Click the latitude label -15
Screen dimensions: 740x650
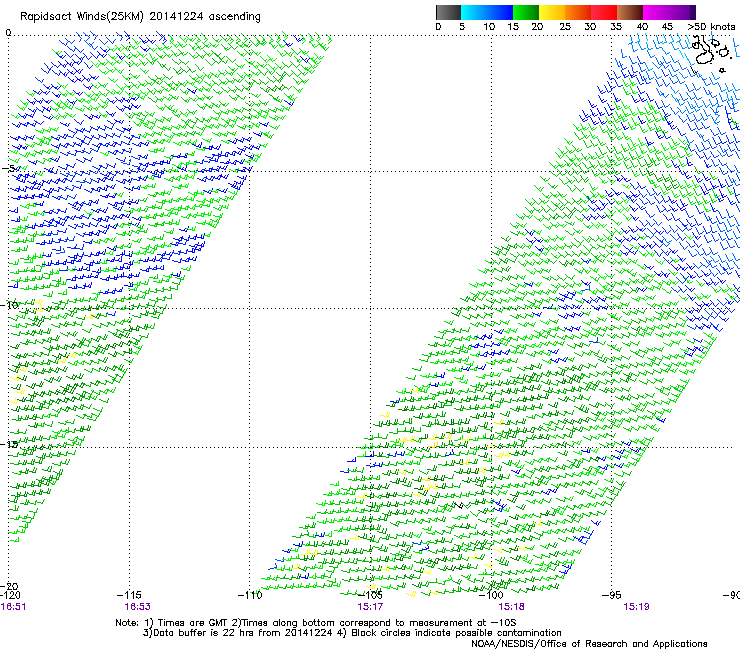click(x=9, y=444)
